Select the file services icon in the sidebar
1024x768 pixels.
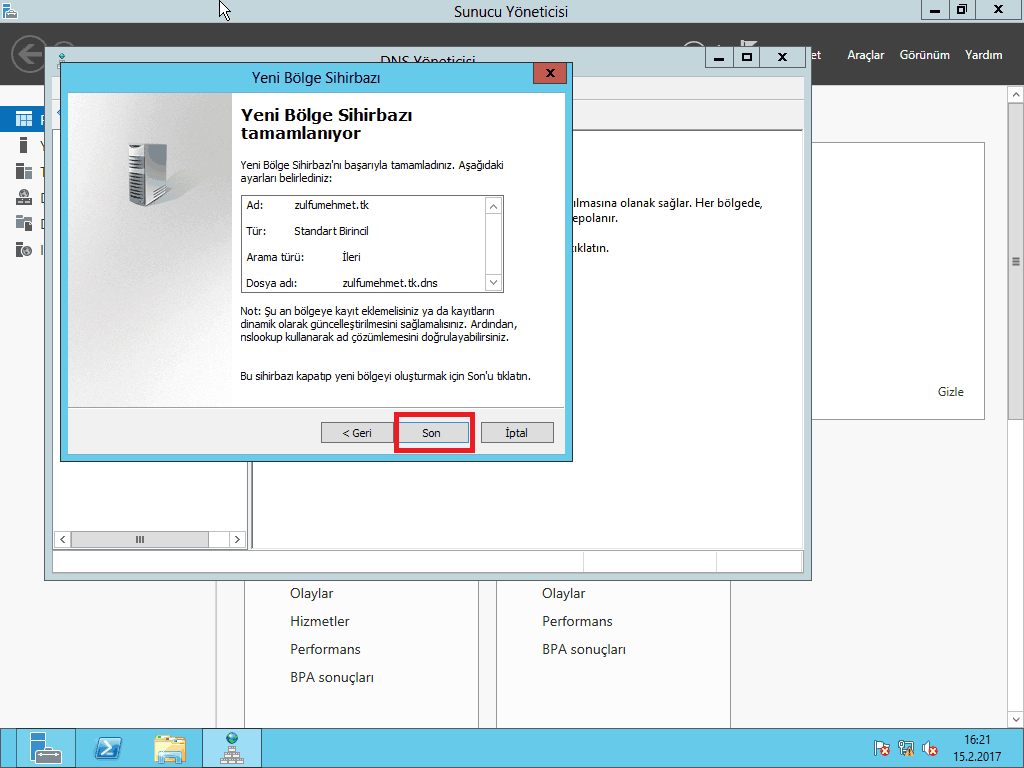tap(24, 223)
